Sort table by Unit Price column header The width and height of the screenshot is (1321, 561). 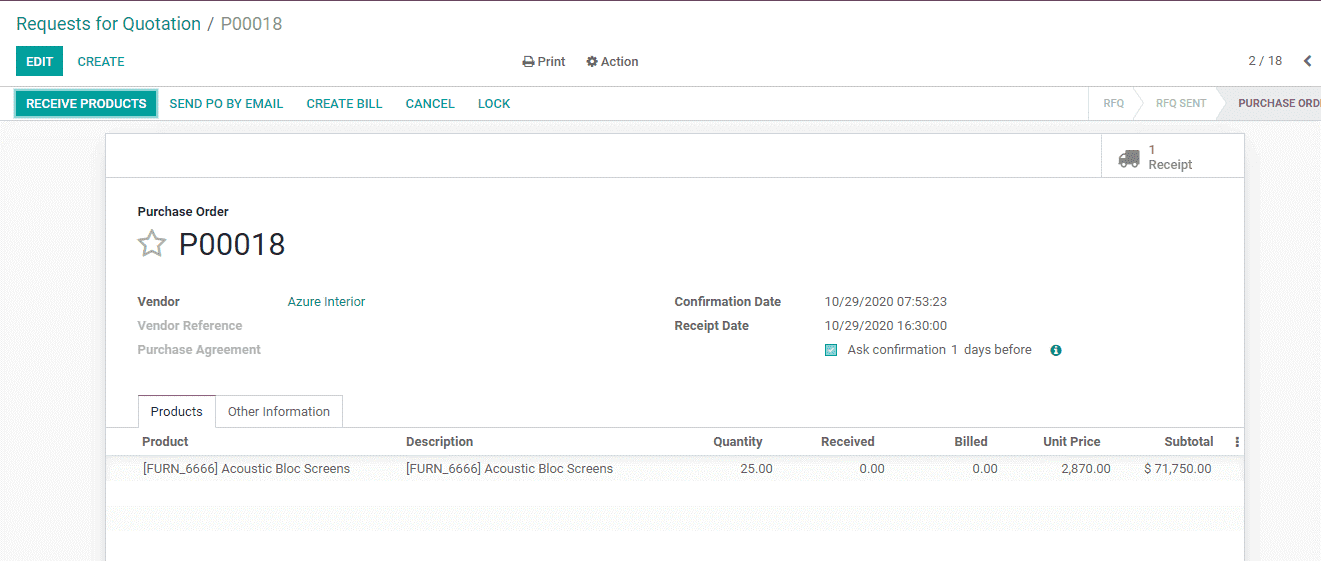1072,442
